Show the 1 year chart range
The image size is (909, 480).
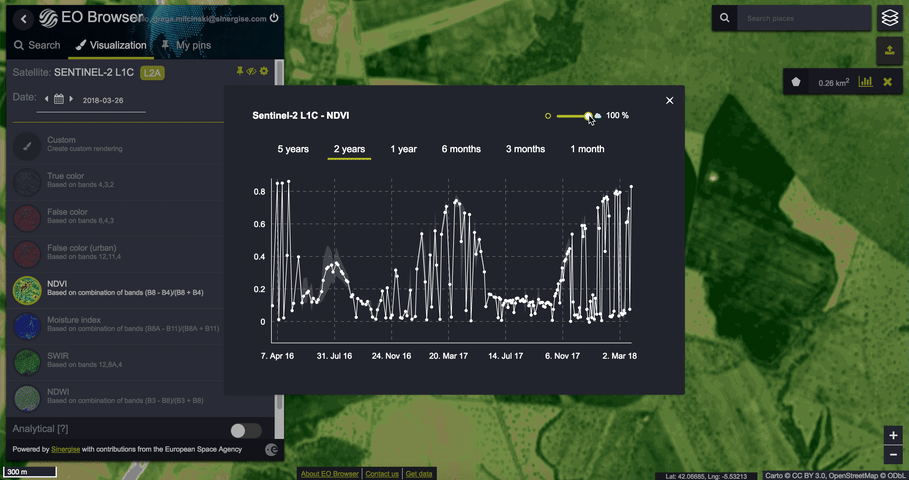(403, 149)
